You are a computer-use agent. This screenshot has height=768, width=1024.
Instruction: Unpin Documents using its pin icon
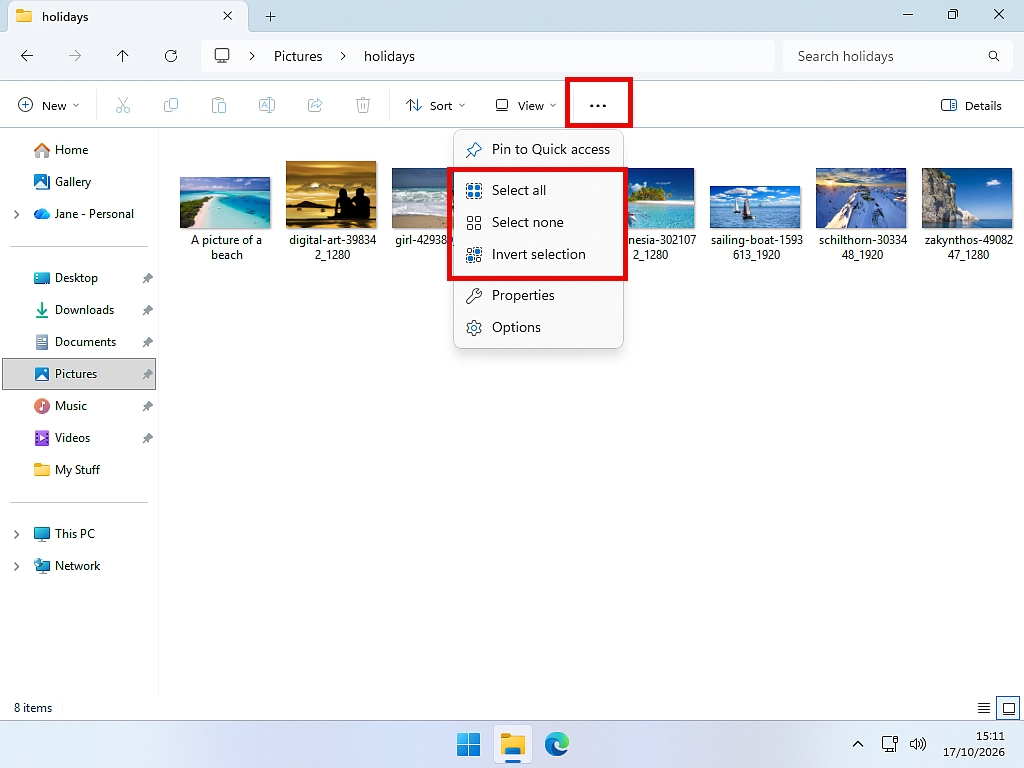pyautogui.click(x=148, y=342)
